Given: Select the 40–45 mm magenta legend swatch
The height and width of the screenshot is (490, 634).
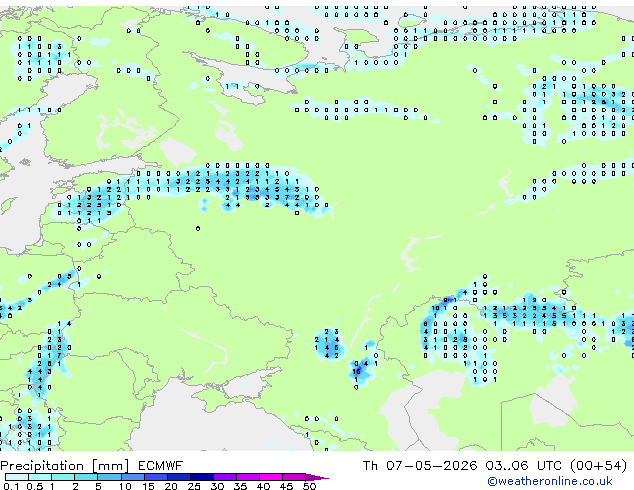Looking at the screenshot, I should pos(271,477).
